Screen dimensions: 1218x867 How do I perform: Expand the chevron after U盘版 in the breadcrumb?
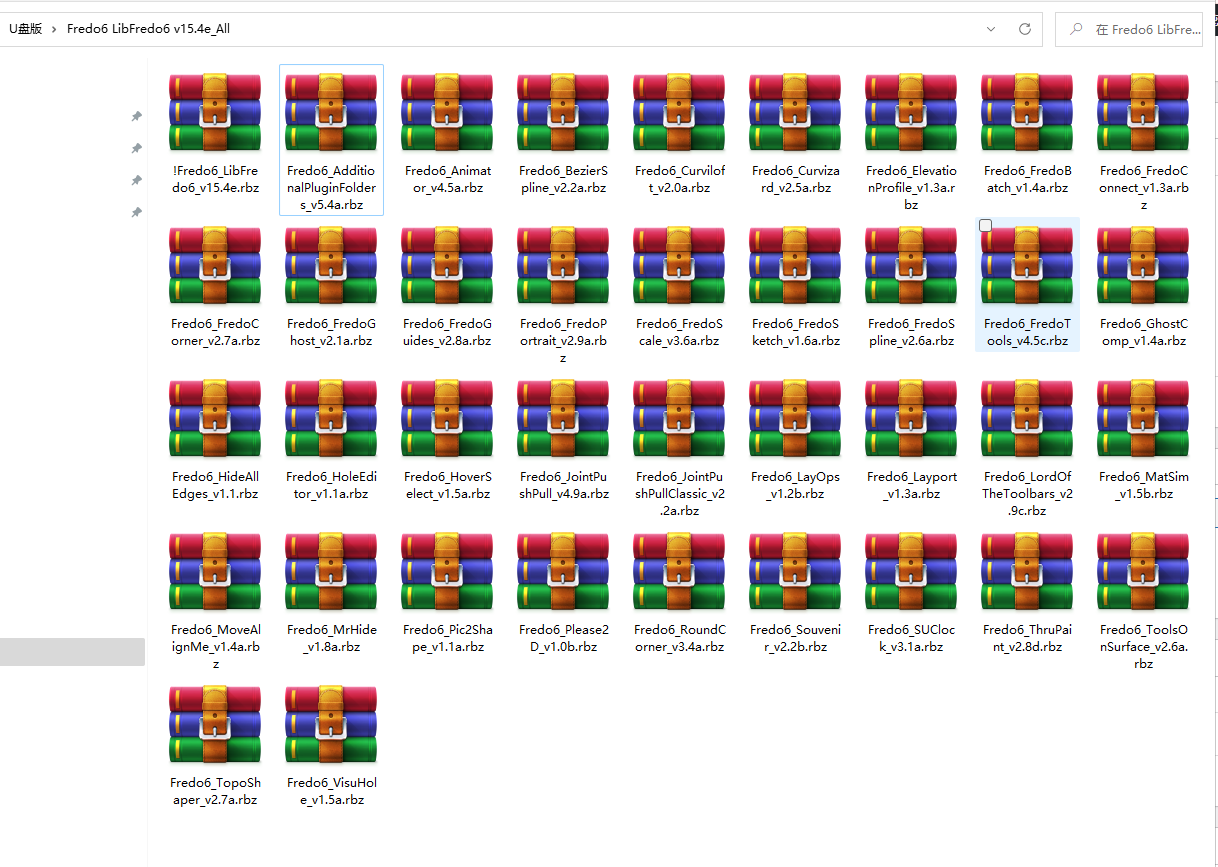(x=53, y=29)
